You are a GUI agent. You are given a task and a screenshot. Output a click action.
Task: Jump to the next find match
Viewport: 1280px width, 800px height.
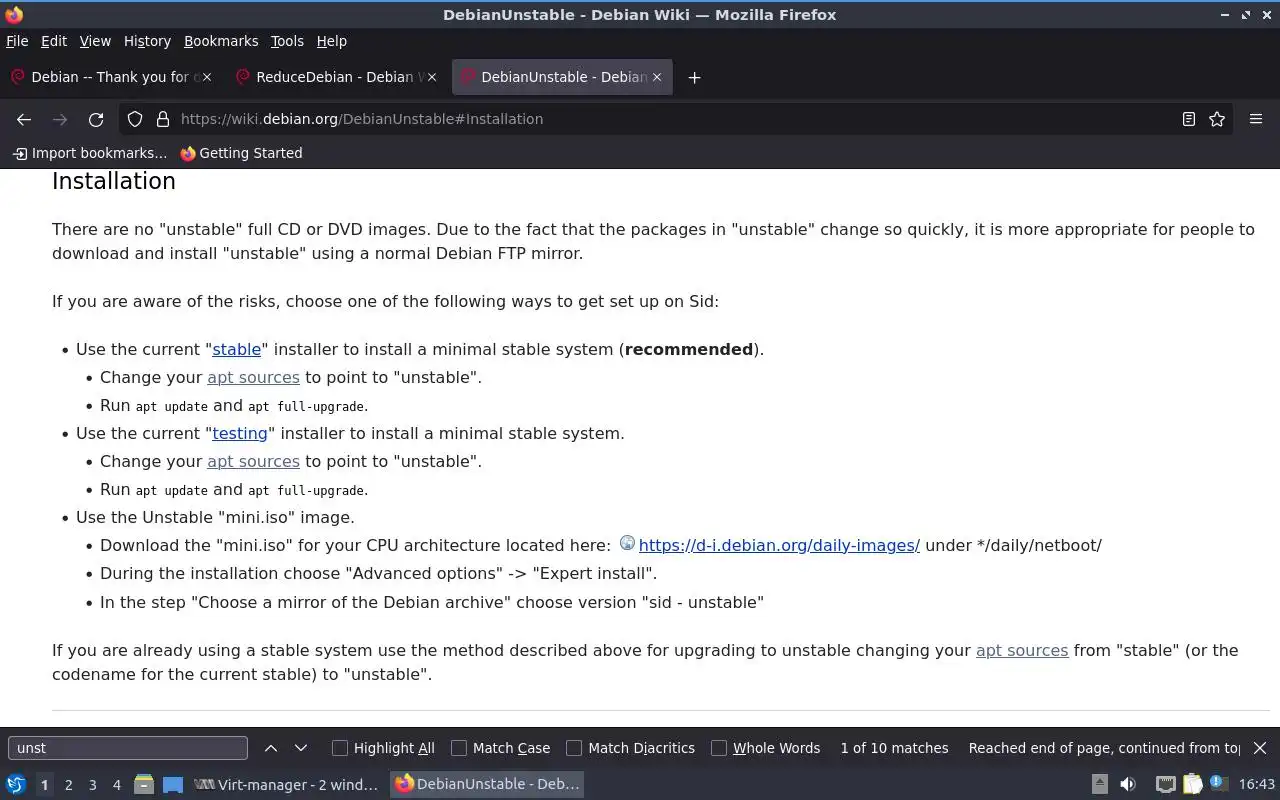(x=300, y=748)
